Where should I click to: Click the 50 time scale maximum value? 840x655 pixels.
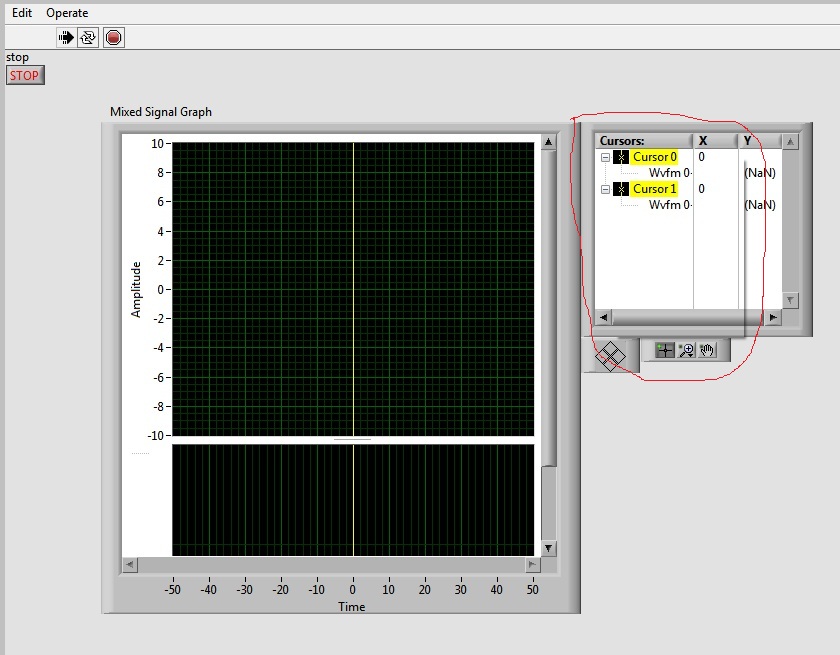pyautogui.click(x=532, y=590)
